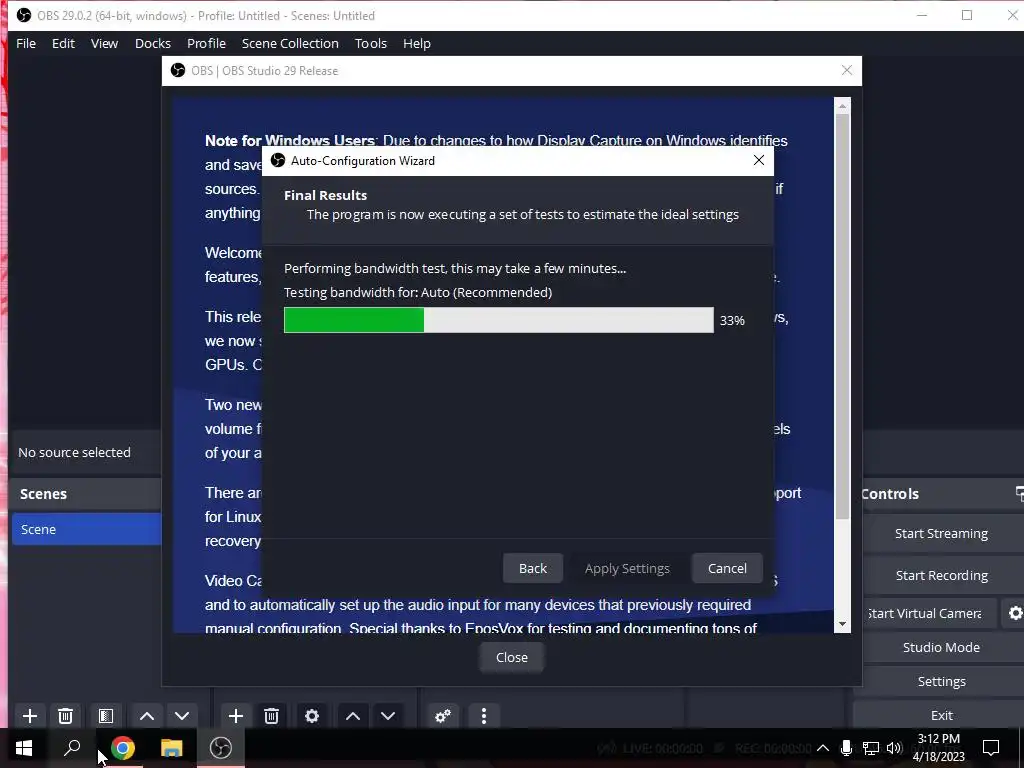Click release notes scrollbar down arrow

[842, 624]
